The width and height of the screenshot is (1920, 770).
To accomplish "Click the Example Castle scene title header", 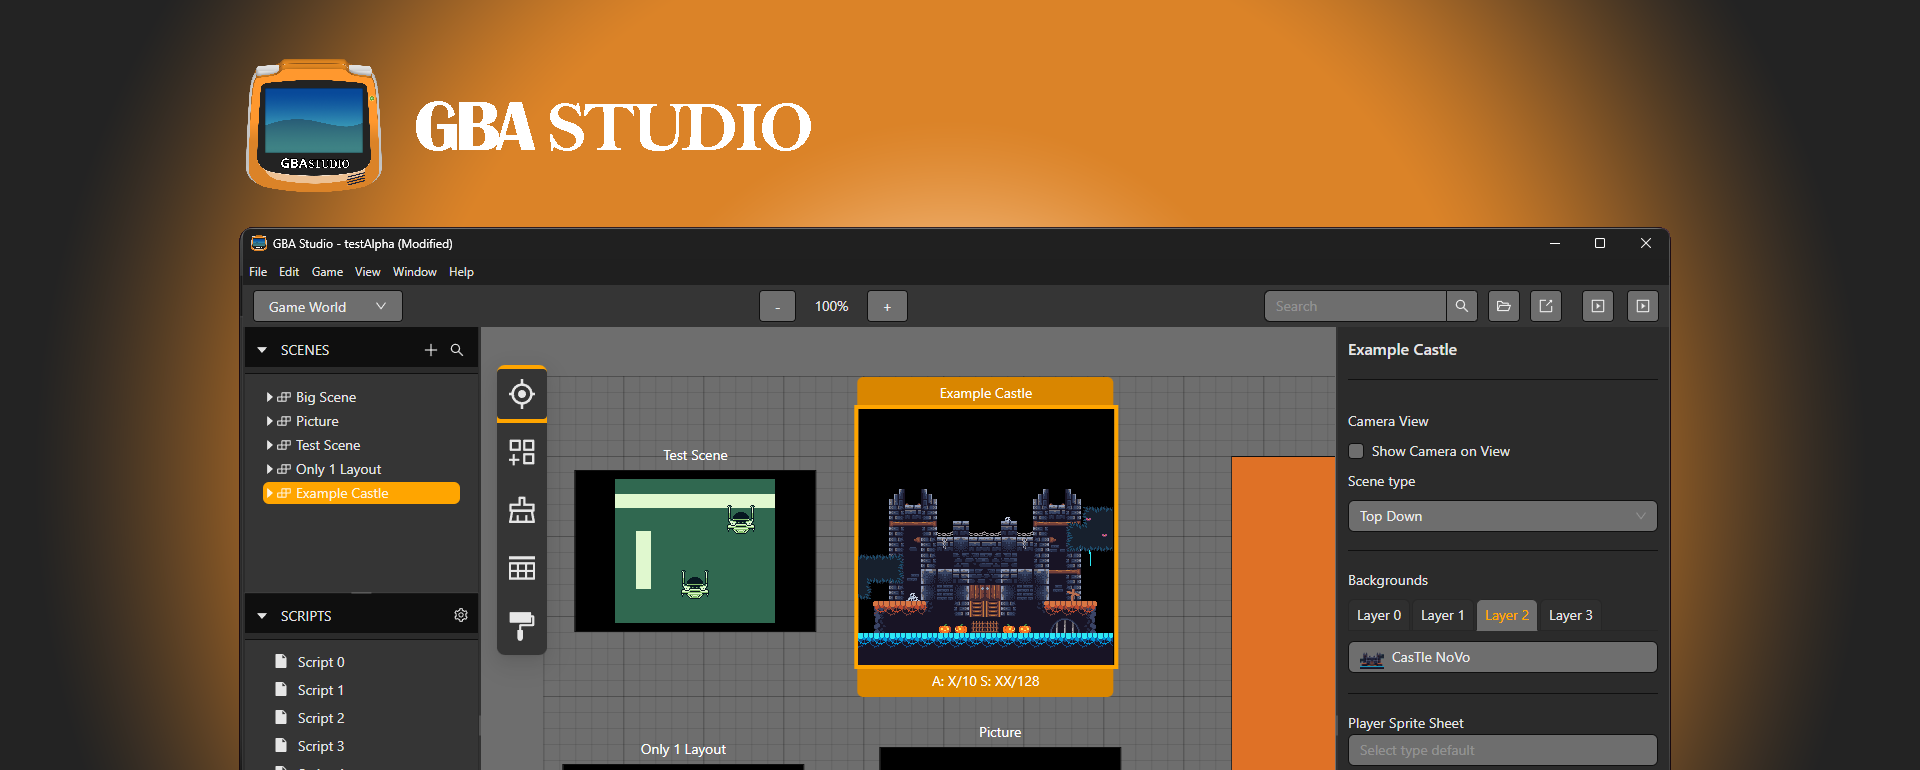I will click(985, 393).
